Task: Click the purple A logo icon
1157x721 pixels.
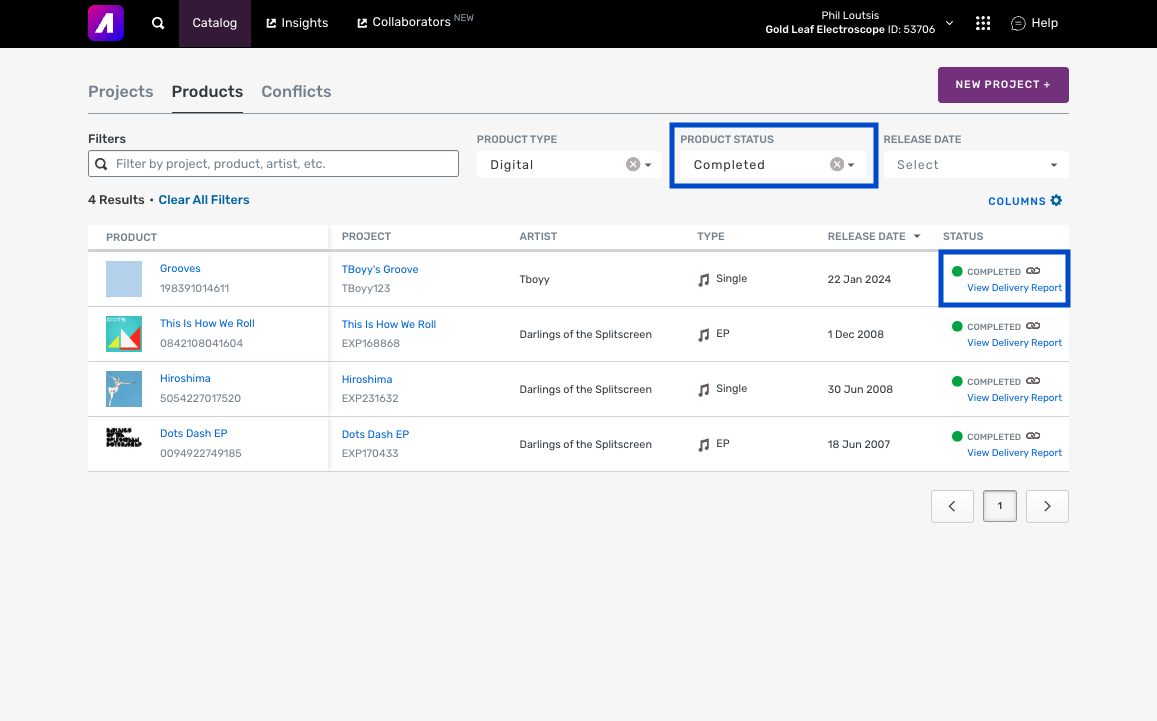Action: click(106, 23)
